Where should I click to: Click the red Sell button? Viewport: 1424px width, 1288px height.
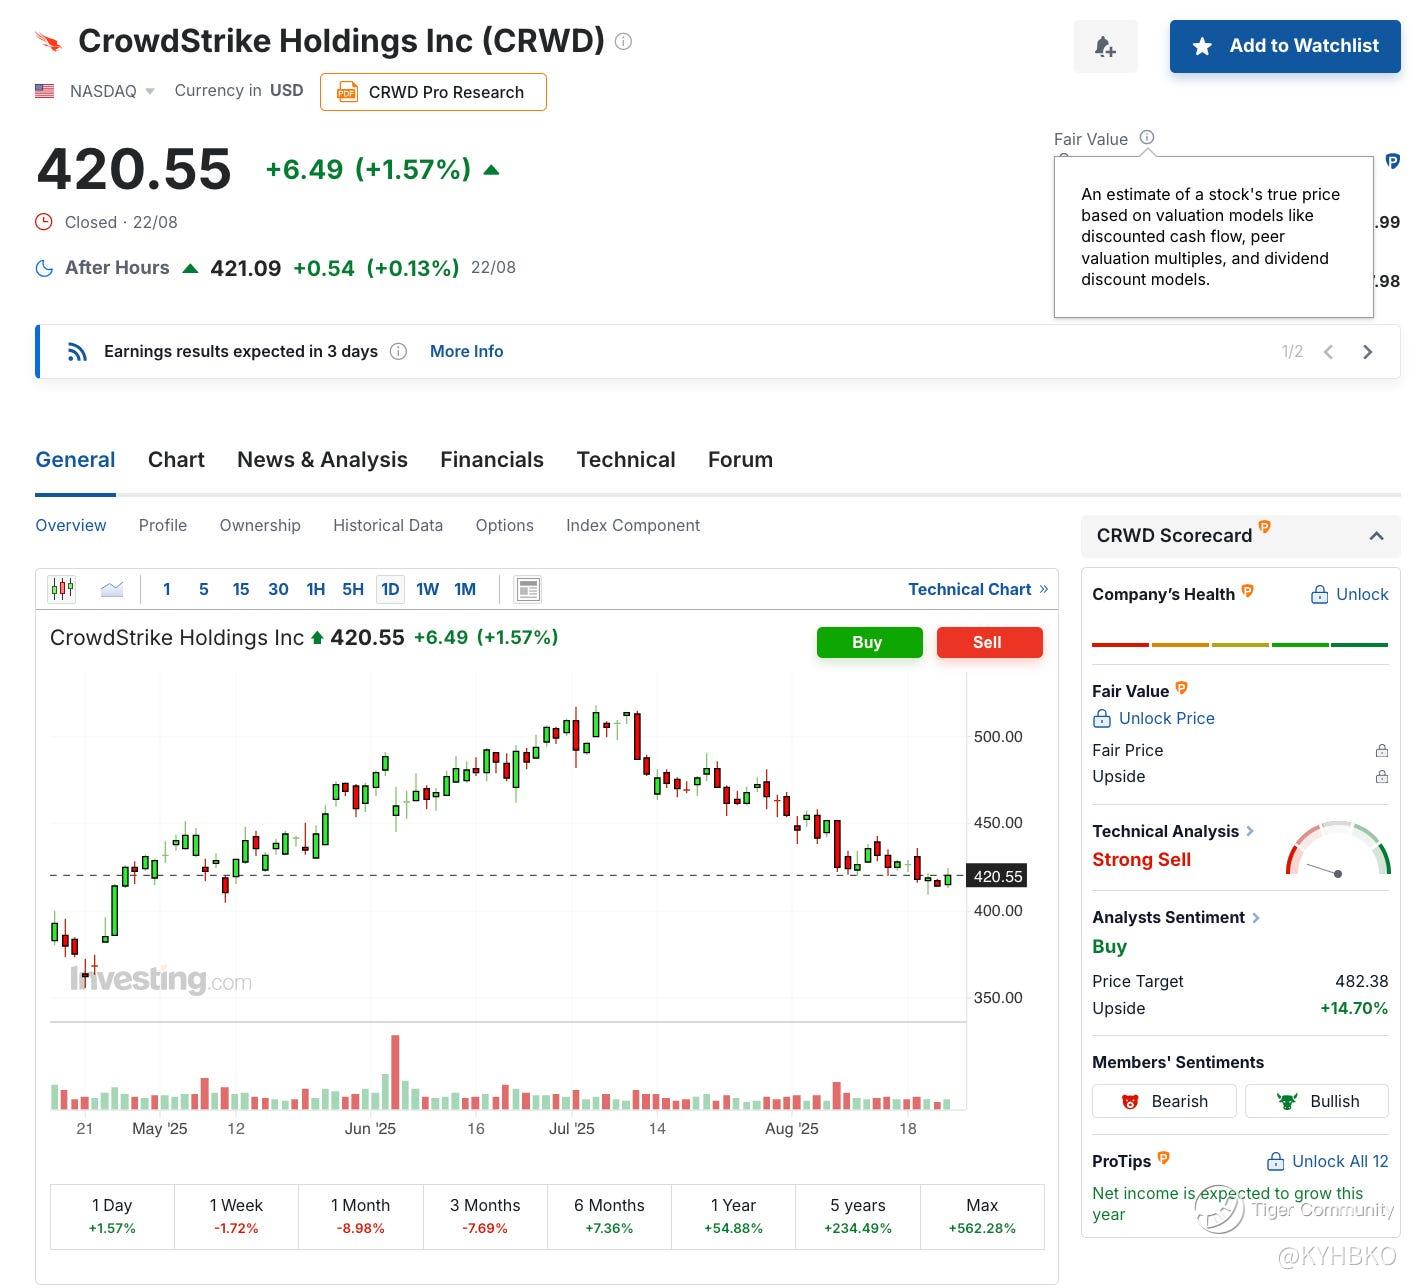(x=989, y=642)
